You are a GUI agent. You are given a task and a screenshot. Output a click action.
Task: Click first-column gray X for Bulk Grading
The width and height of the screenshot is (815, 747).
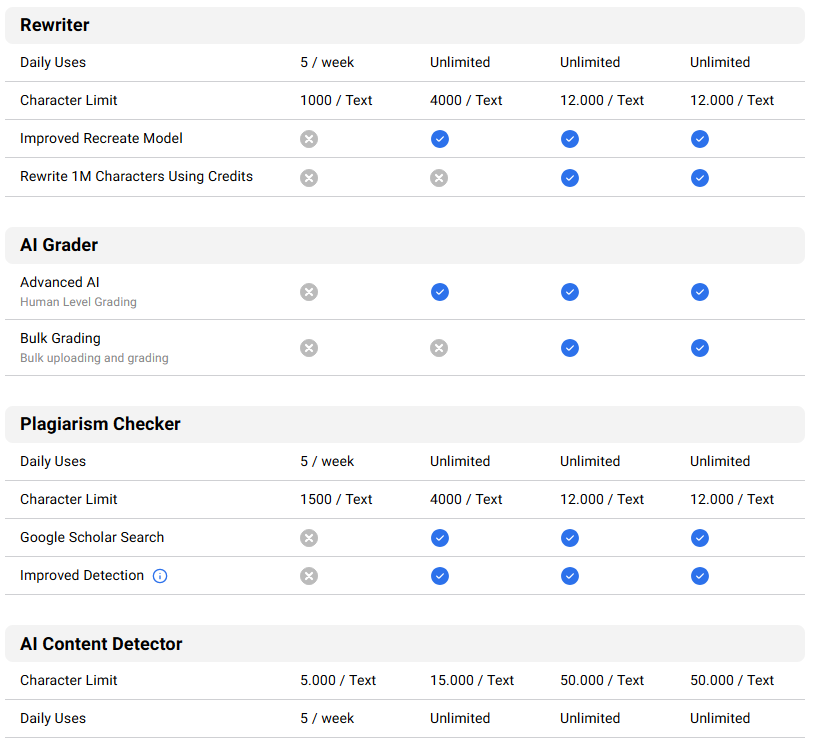coord(309,348)
